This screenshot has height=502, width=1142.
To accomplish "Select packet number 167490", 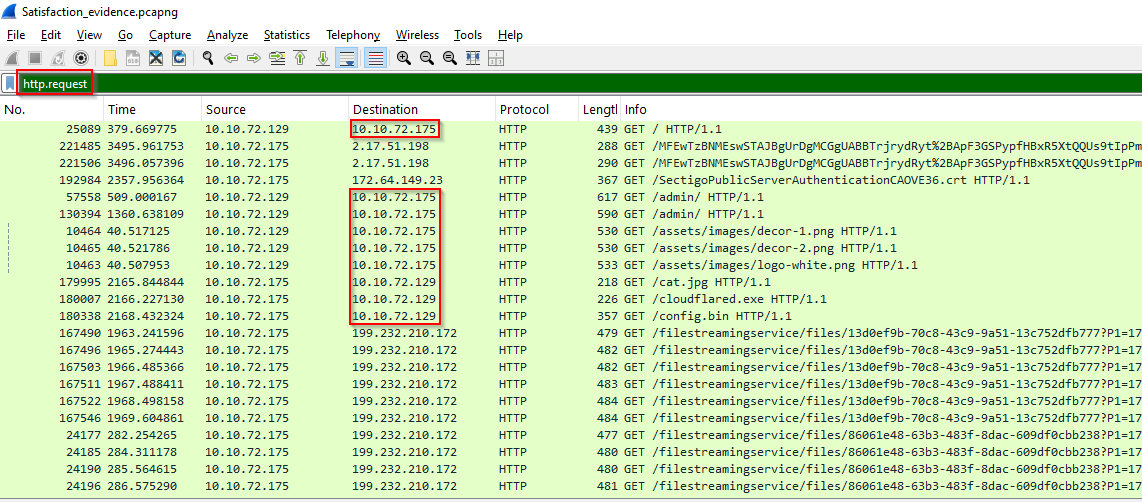I will pyautogui.click(x=571, y=333).
